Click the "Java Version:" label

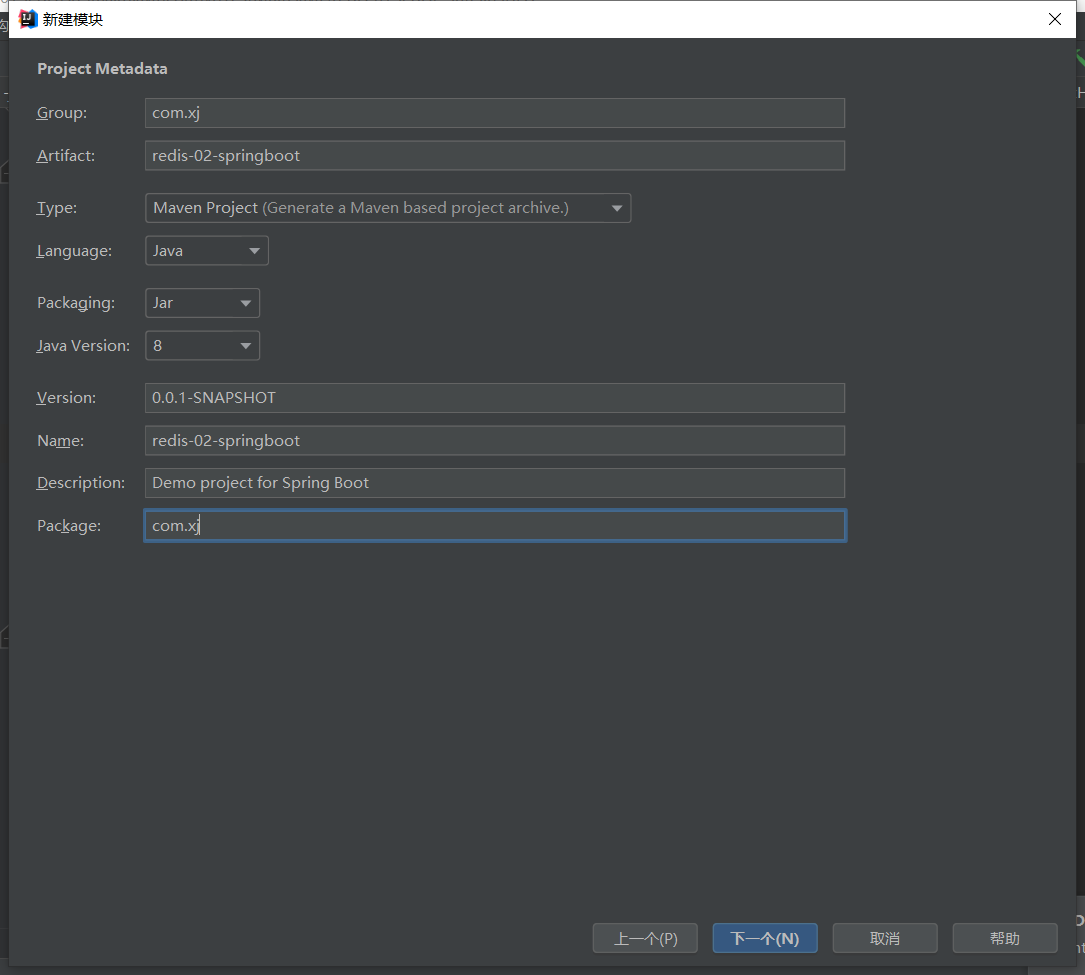(x=83, y=346)
